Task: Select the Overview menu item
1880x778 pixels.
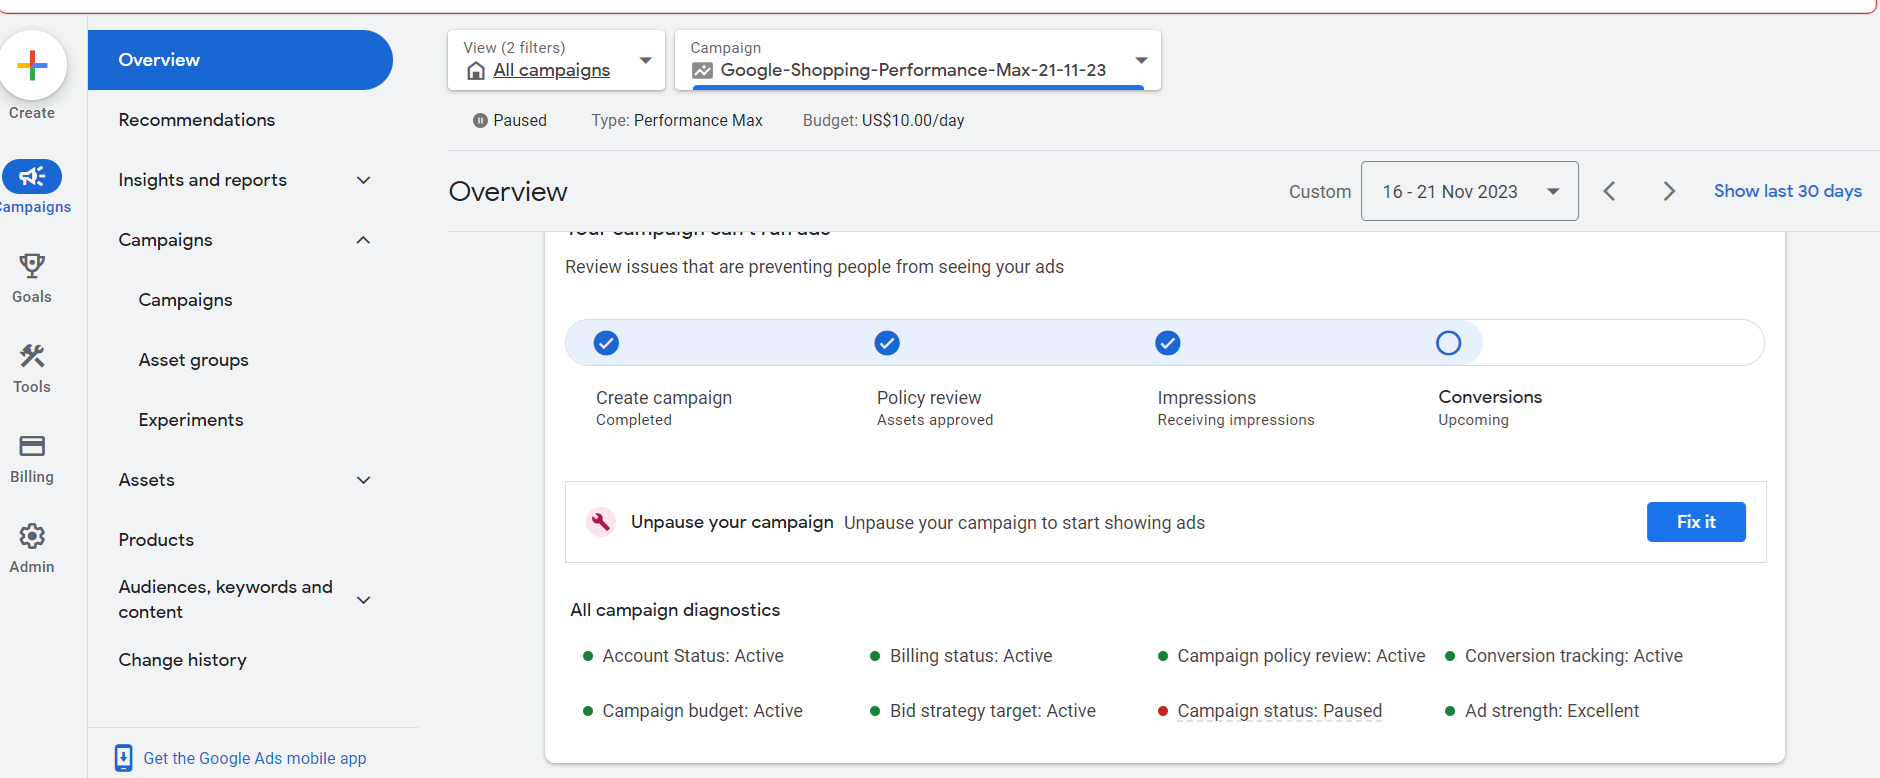Action: click(240, 60)
